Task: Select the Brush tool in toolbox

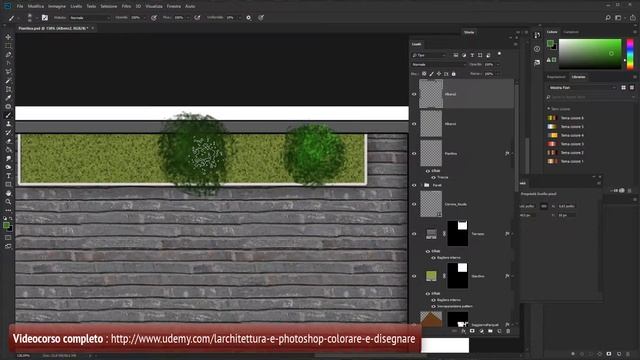Action: coord(8,115)
